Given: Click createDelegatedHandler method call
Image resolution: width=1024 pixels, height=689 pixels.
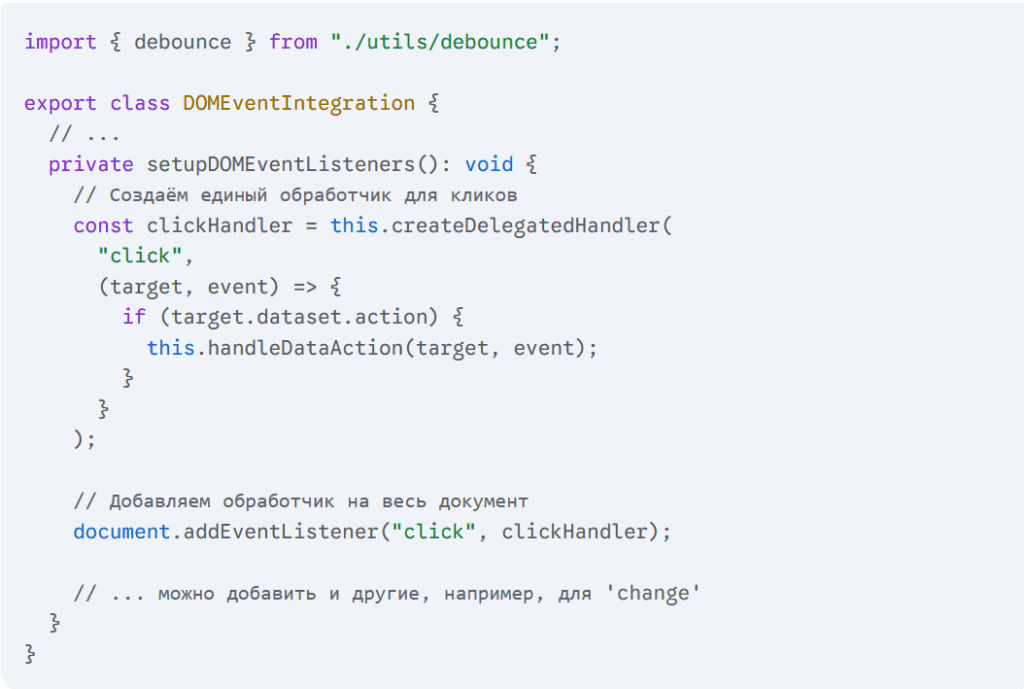Looking at the screenshot, I should [525, 225].
